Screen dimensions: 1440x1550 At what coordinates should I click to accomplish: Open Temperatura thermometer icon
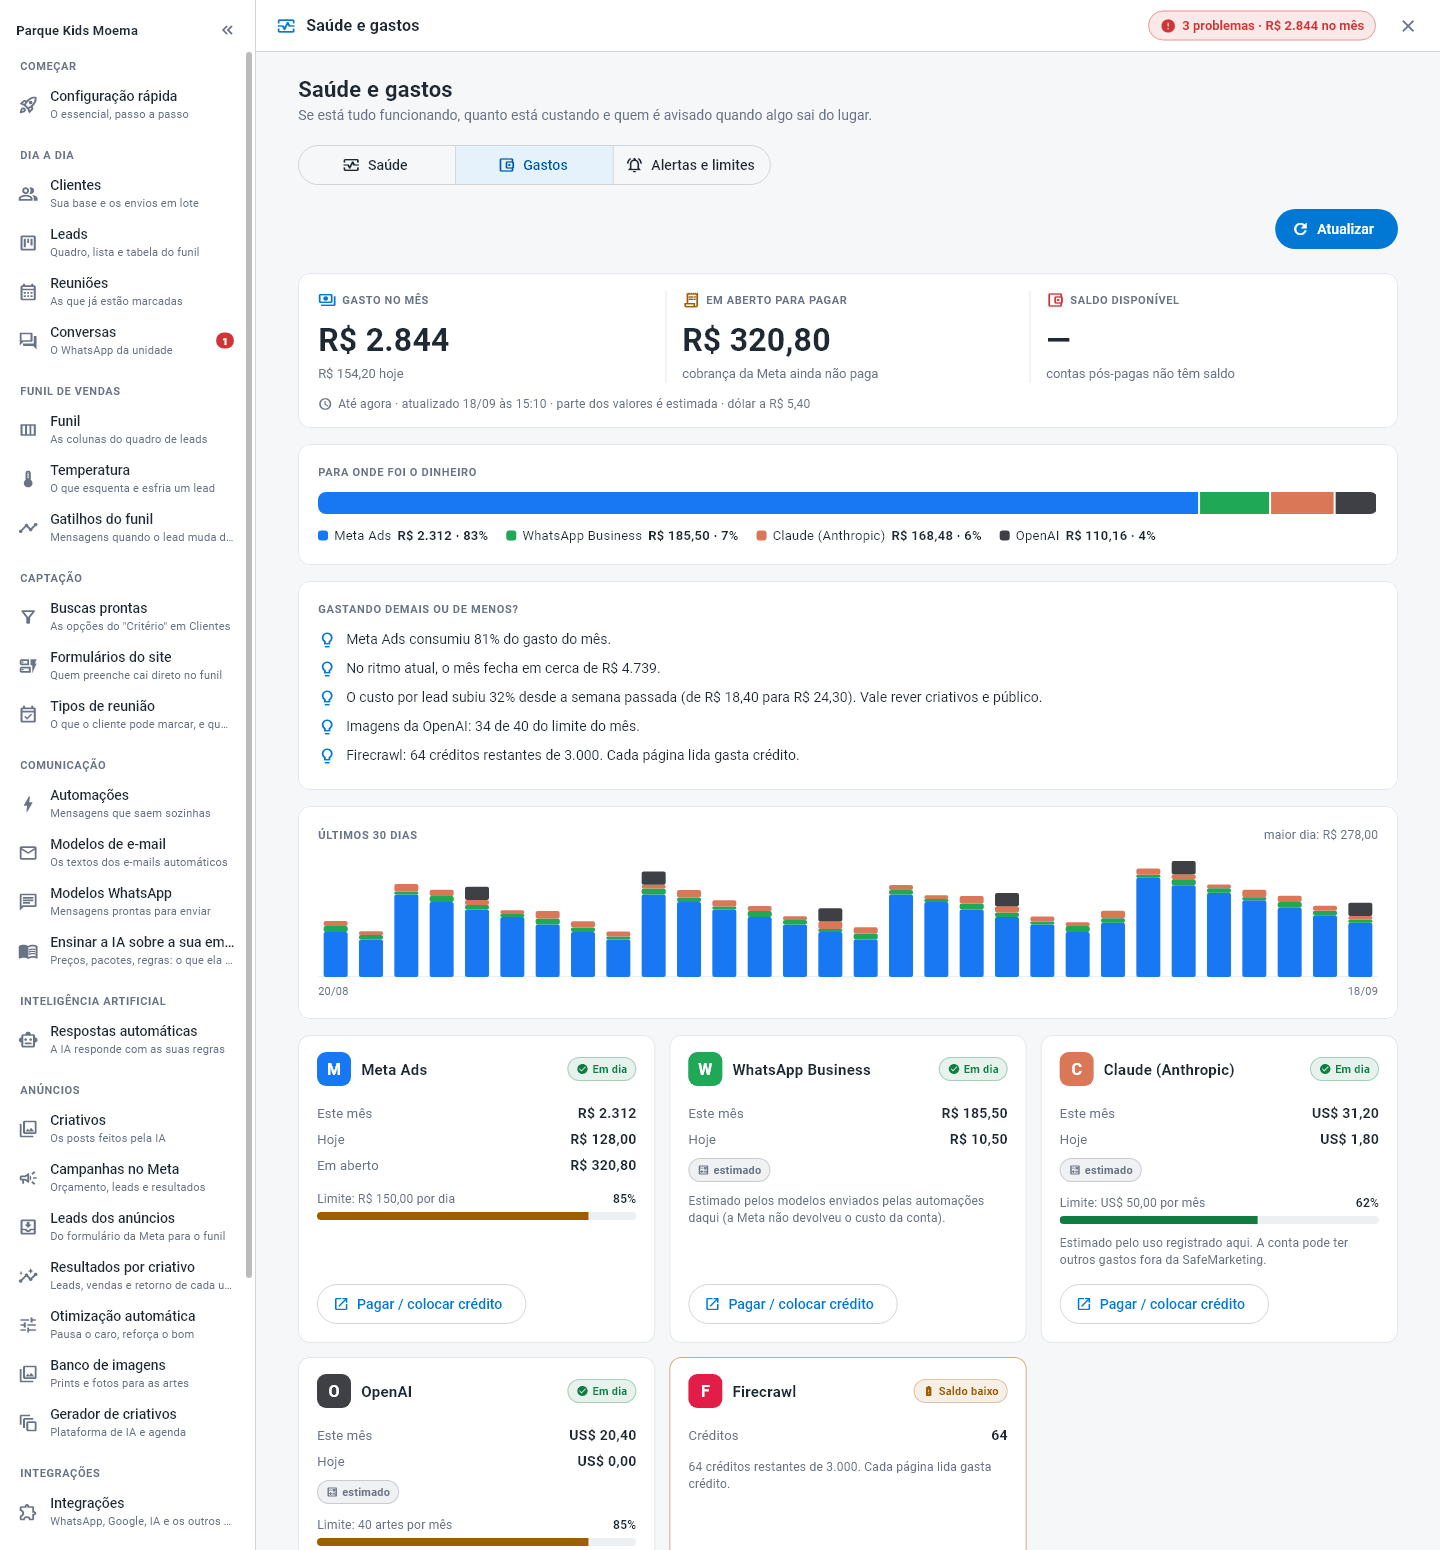coord(28,479)
